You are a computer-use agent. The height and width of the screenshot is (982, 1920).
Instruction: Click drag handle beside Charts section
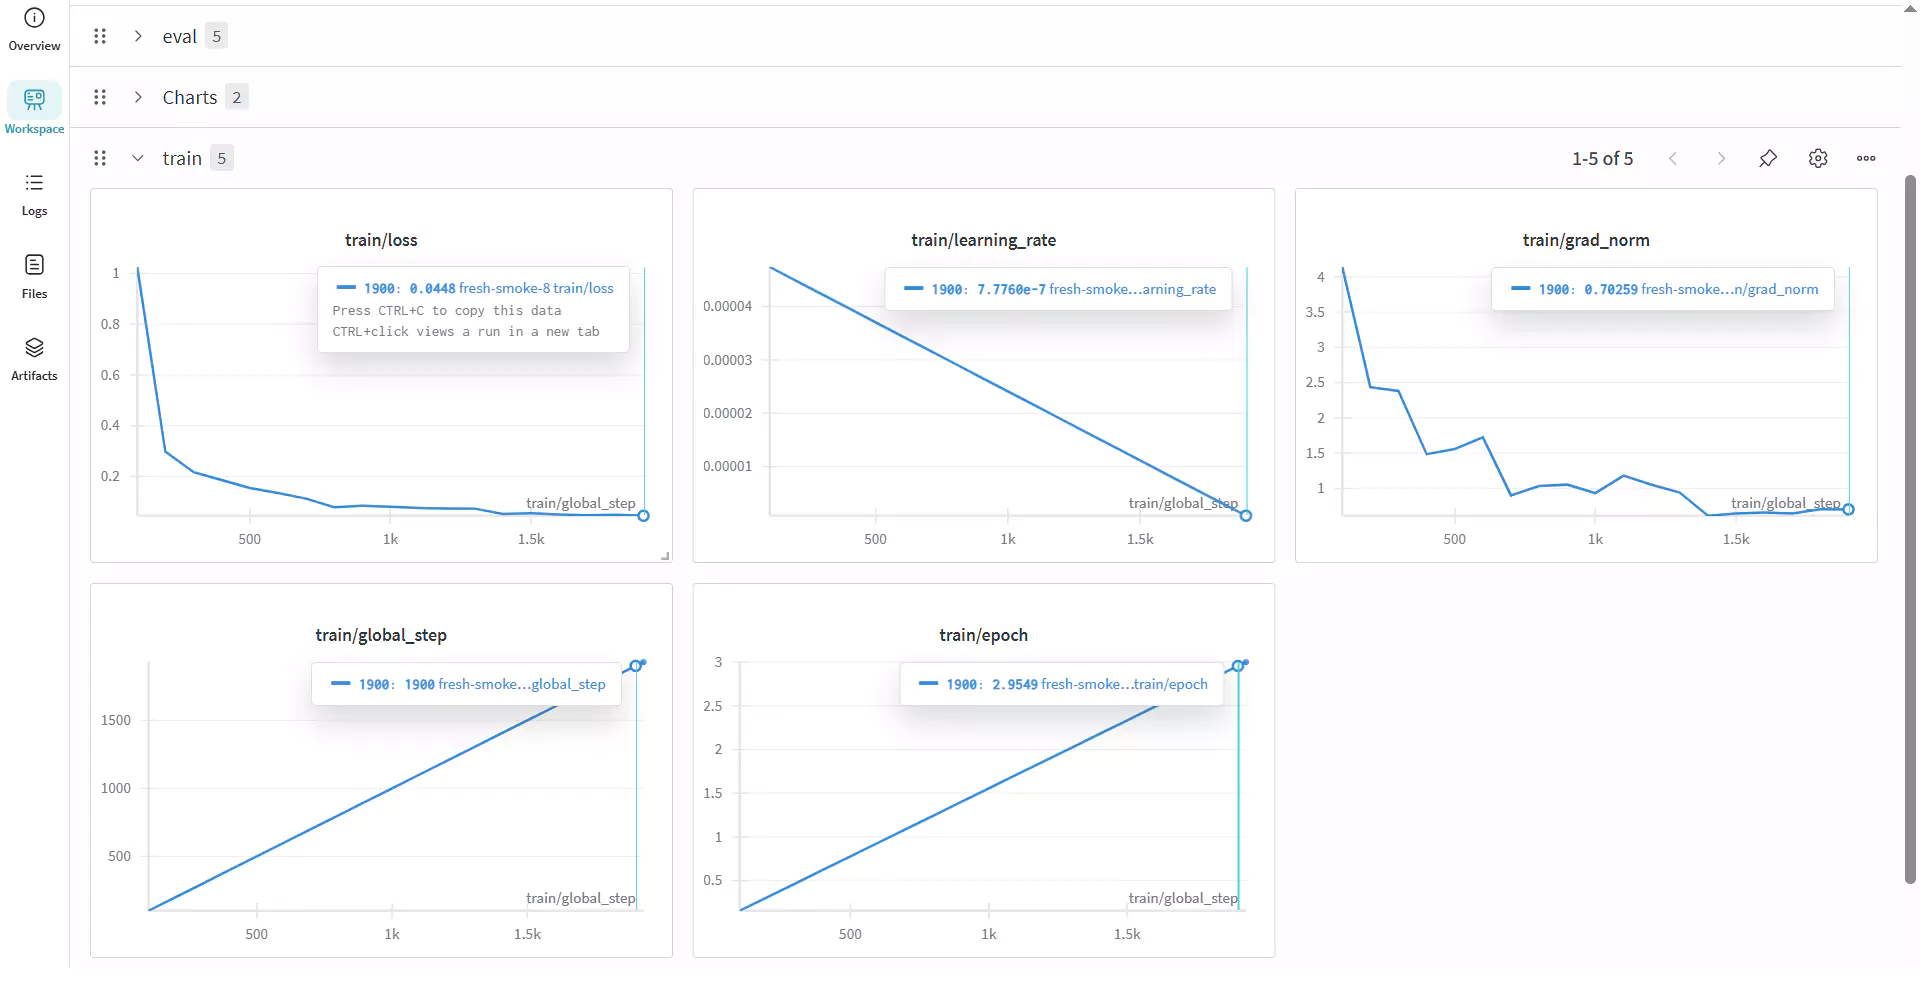coord(100,97)
